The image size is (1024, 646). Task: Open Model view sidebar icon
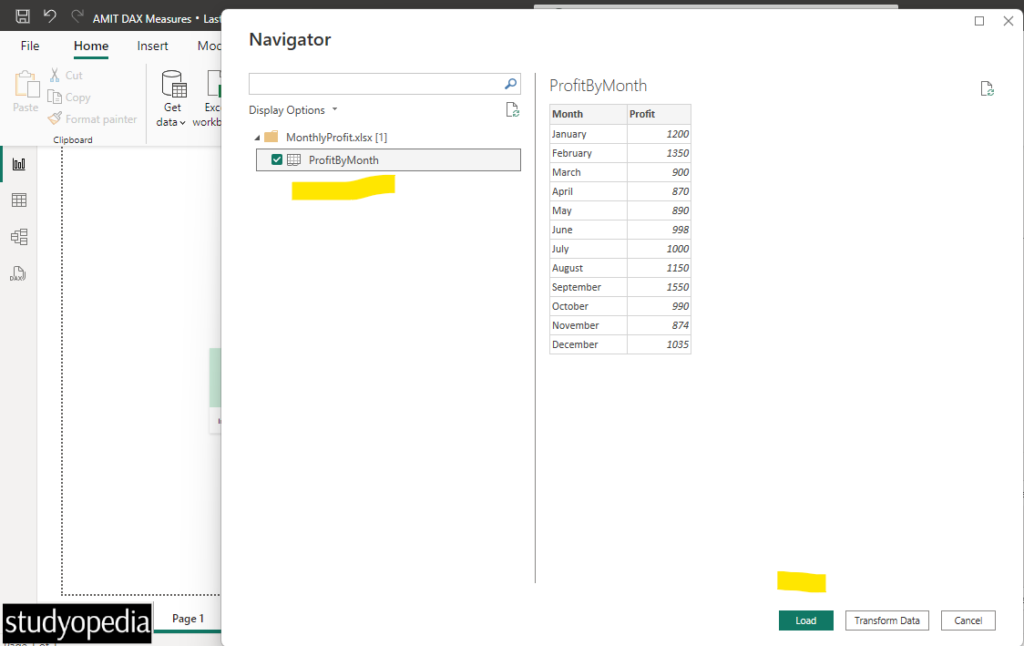(19, 236)
